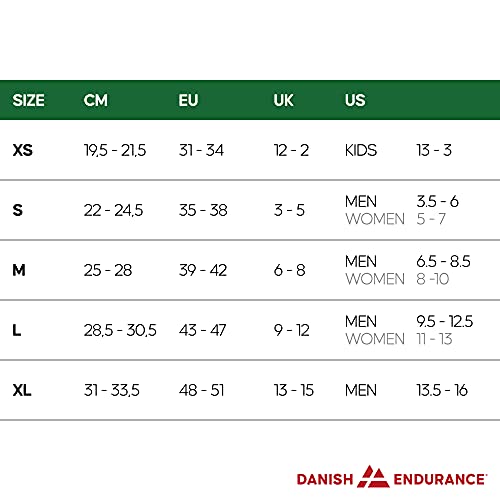
Task: Select the L size row label
Action: (x=17, y=330)
